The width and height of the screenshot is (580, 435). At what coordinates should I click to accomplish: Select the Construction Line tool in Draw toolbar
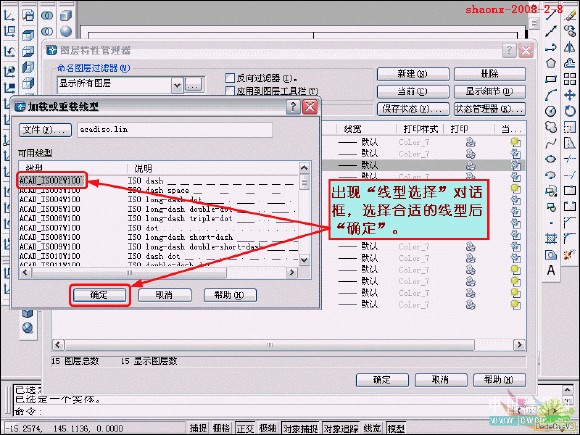point(551,30)
